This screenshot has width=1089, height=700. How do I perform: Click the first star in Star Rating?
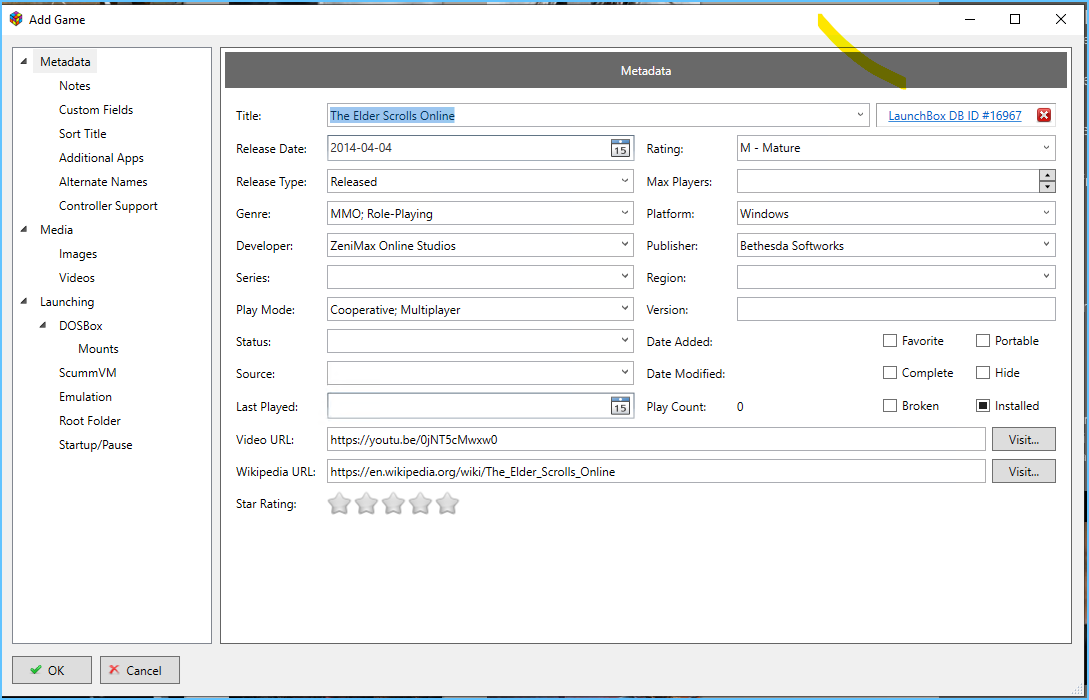(x=339, y=503)
